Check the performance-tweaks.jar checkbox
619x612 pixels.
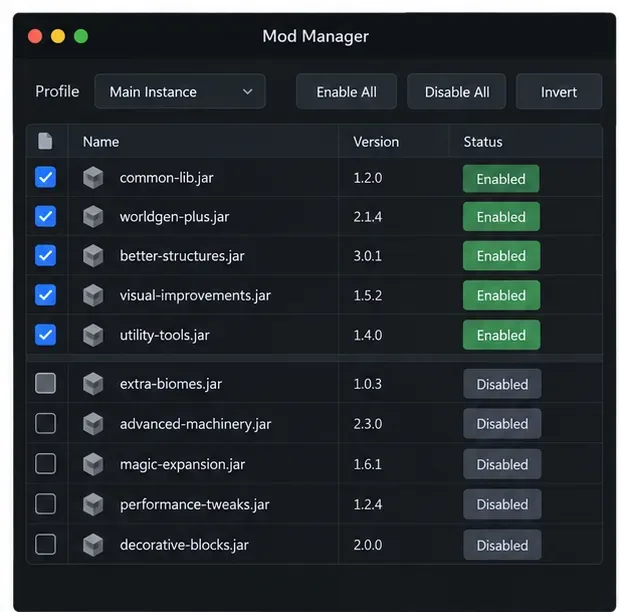45,504
